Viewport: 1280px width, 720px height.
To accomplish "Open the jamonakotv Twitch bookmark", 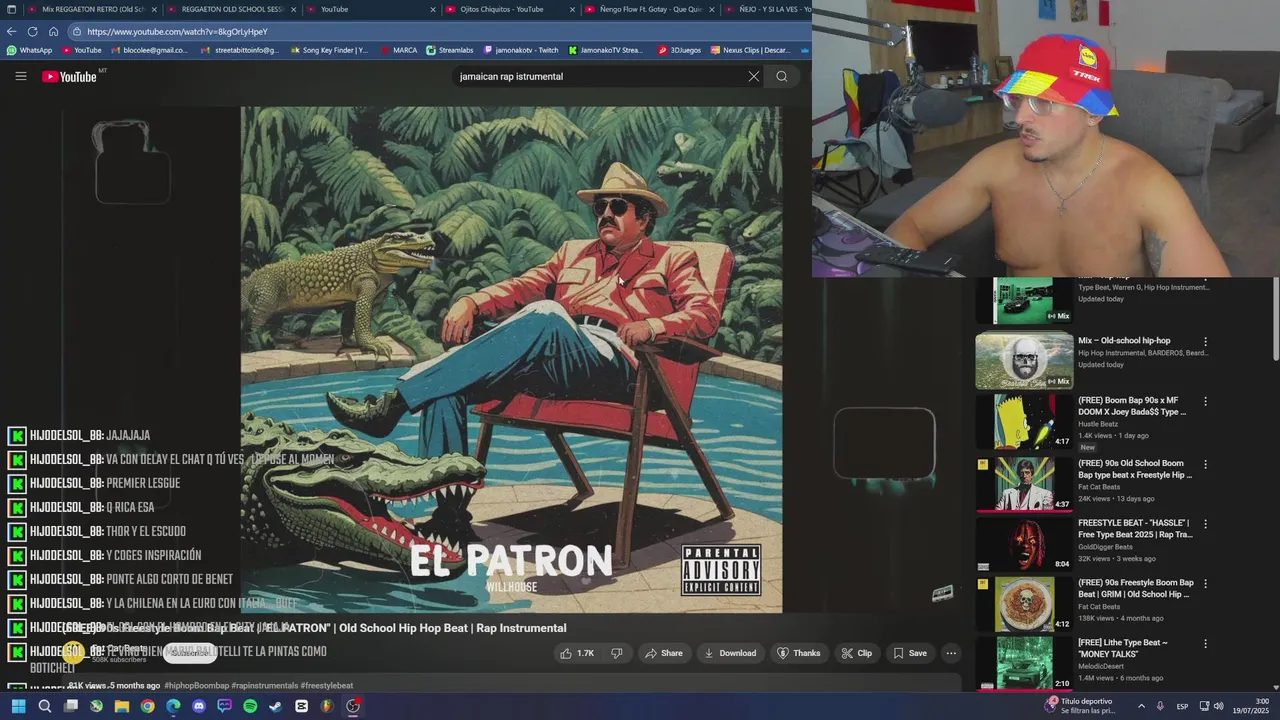I will click(520, 50).
